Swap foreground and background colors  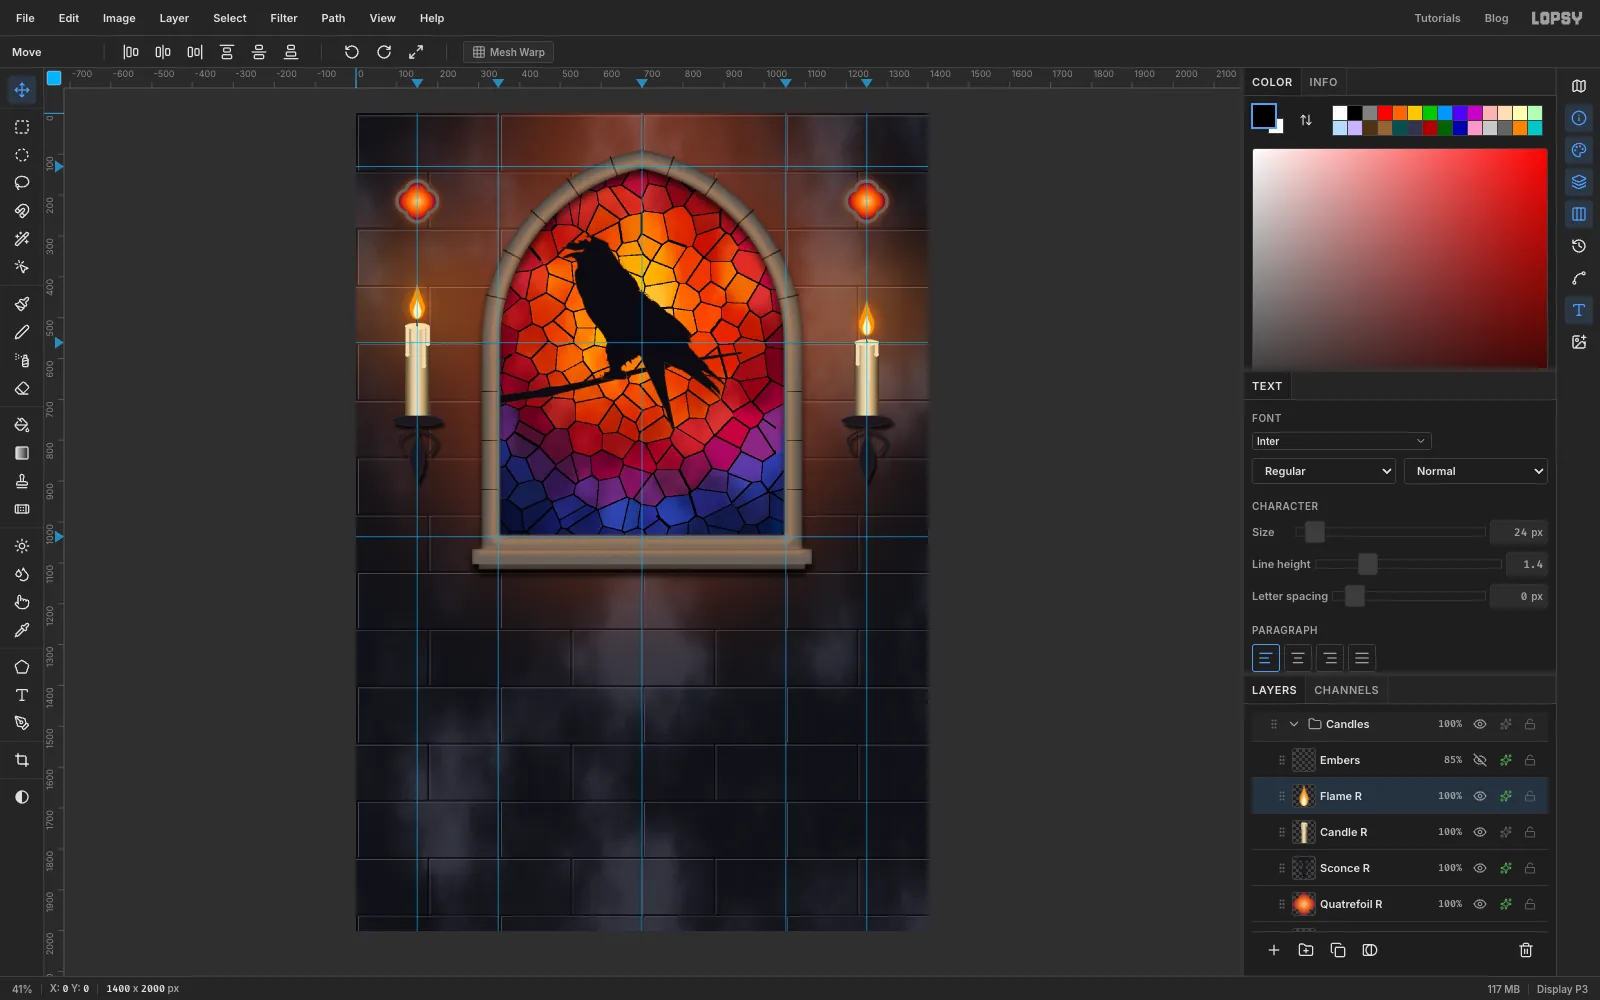[1306, 120]
